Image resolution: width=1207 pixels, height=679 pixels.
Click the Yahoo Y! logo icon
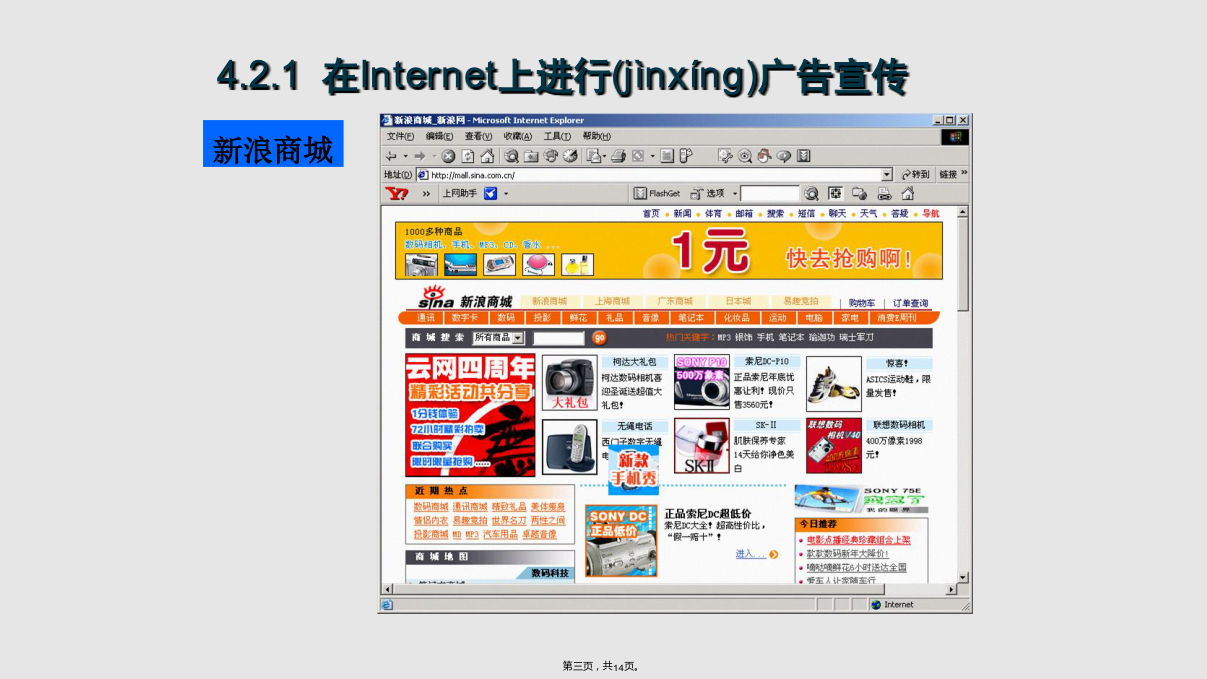click(397, 193)
